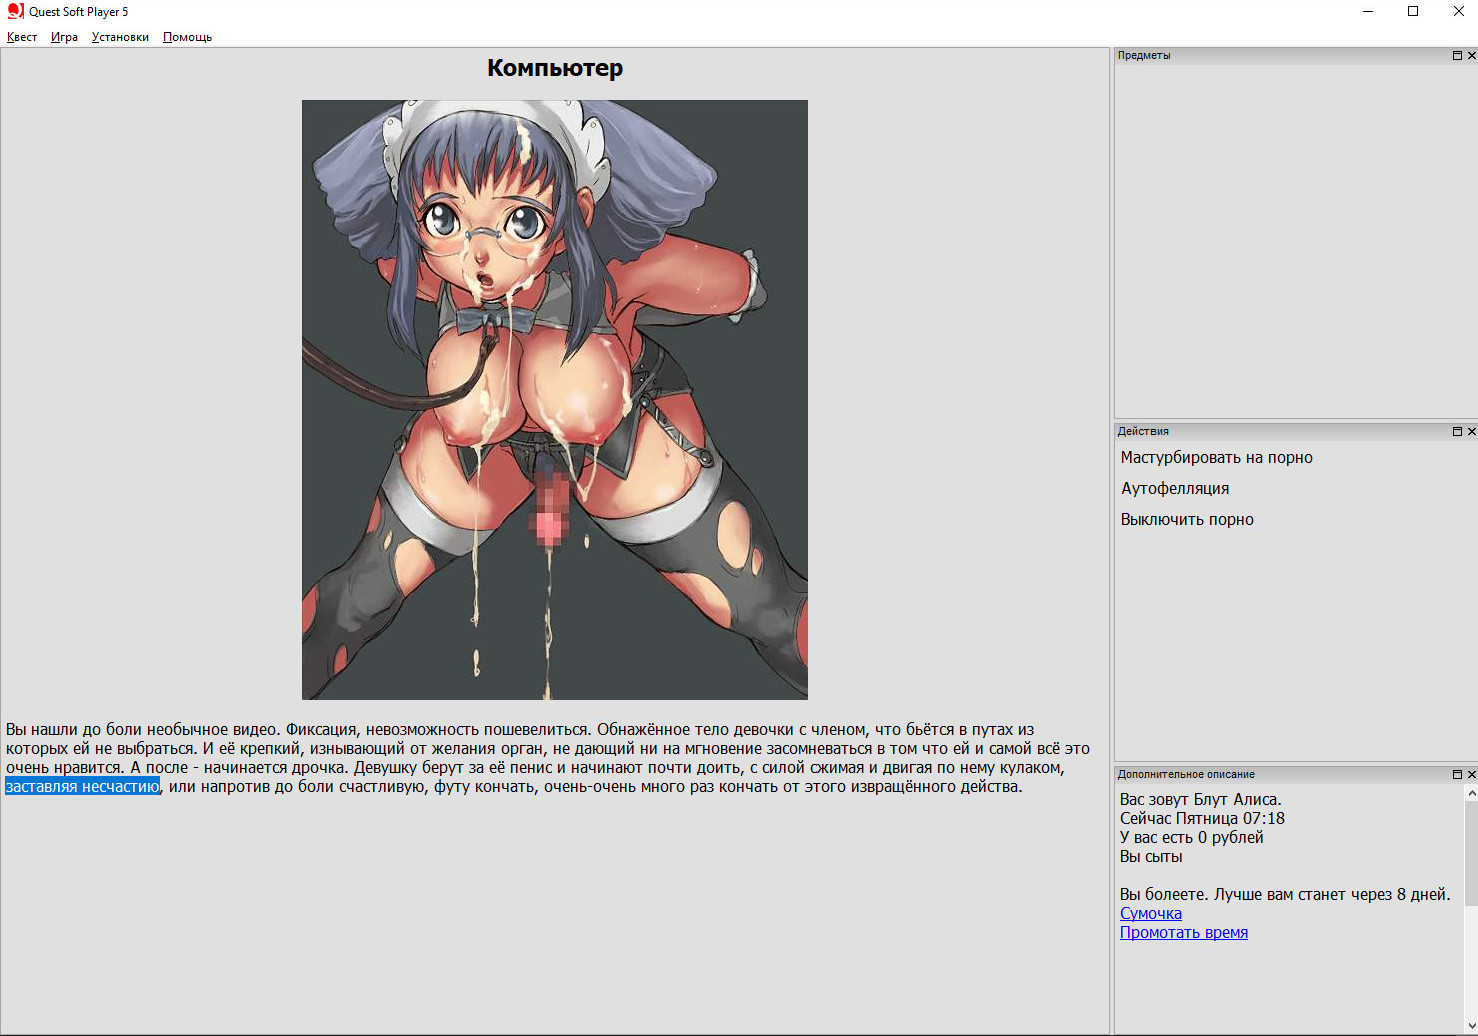Screen dimensions: 1478x1036
Task: Close the Предметы panel
Action: click(x=1471, y=56)
